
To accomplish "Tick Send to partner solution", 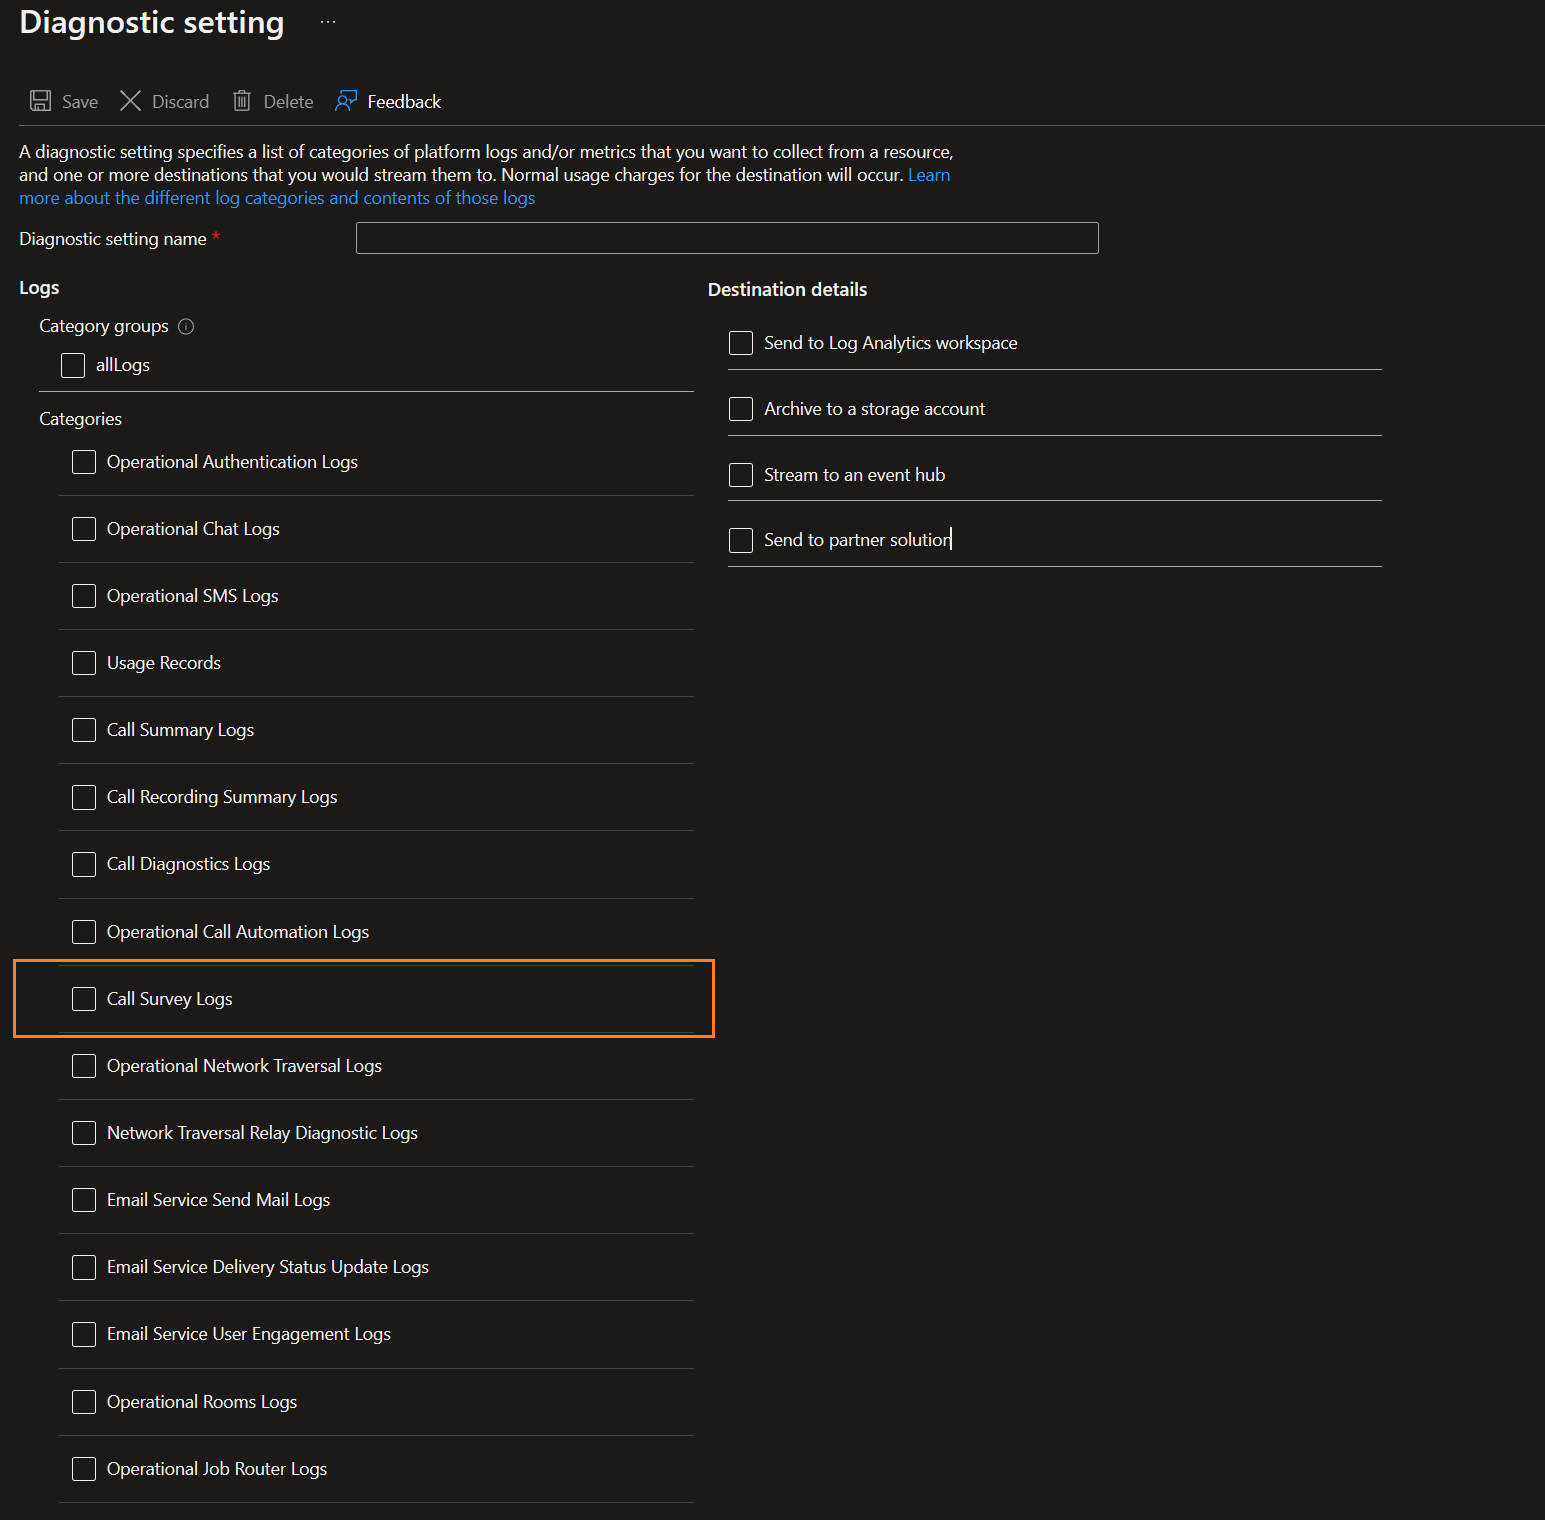I will (x=741, y=540).
